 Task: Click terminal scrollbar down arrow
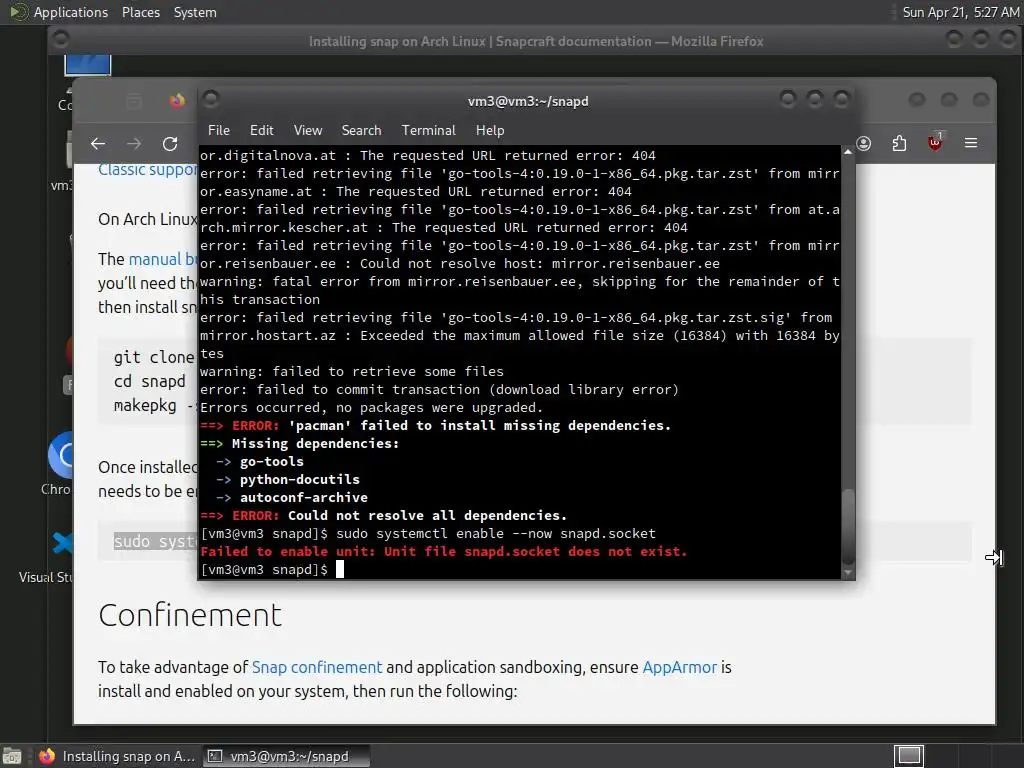[848, 573]
